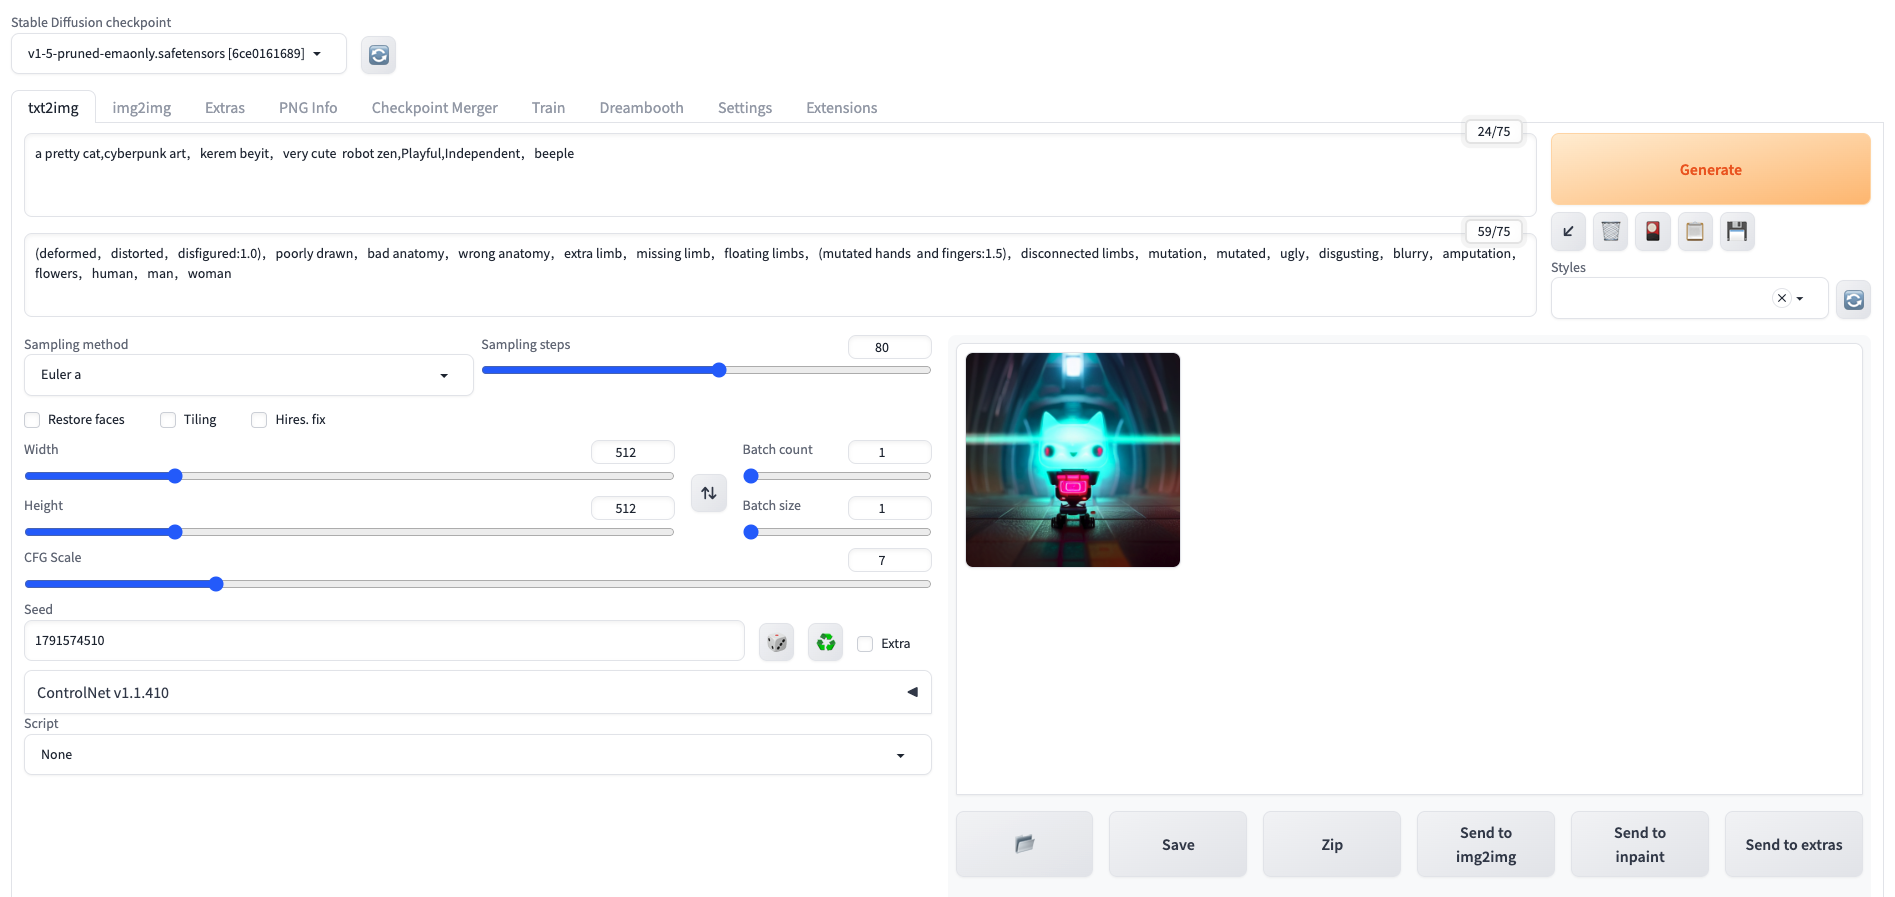The width and height of the screenshot is (1895, 897).
Task: Click the Sampling steps number field
Action: coord(889,347)
